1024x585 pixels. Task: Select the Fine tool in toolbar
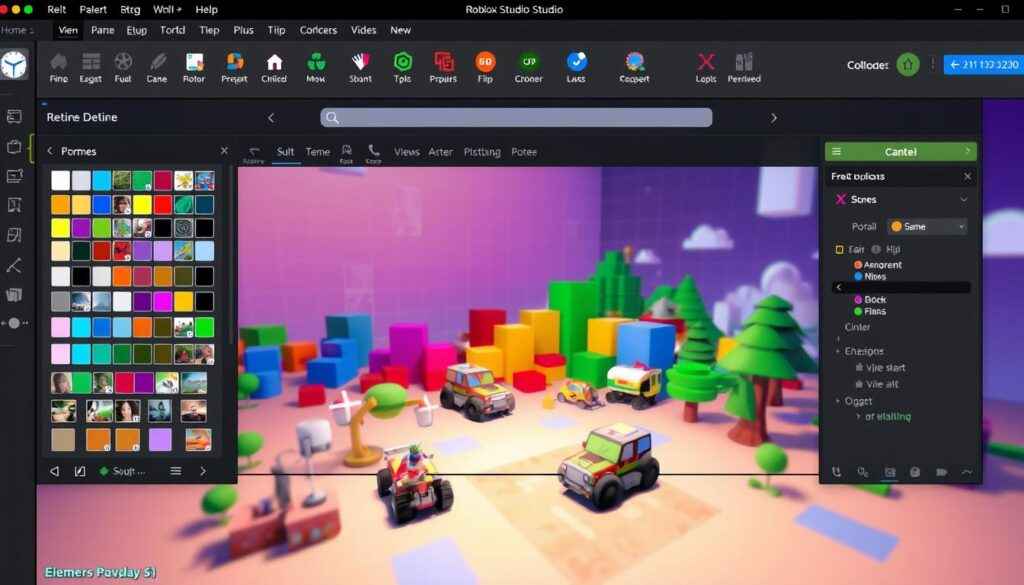coord(58,68)
